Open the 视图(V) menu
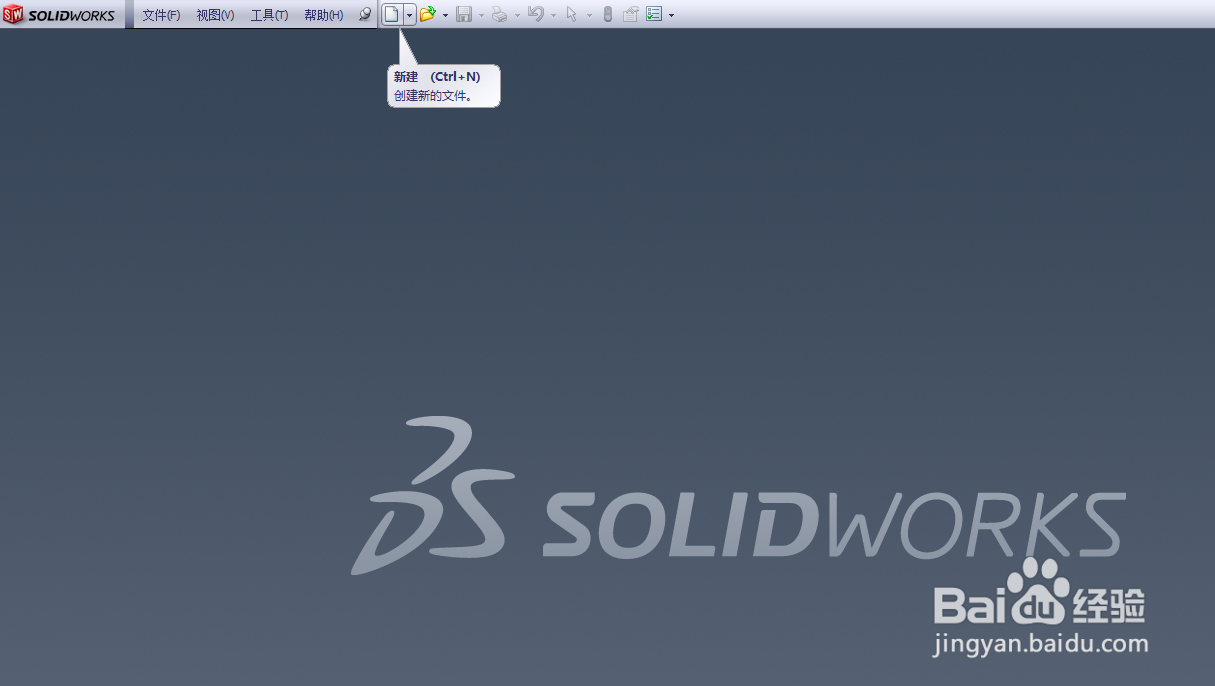The height and width of the screenshot is (686, 1215). click(x=215, y=15)
